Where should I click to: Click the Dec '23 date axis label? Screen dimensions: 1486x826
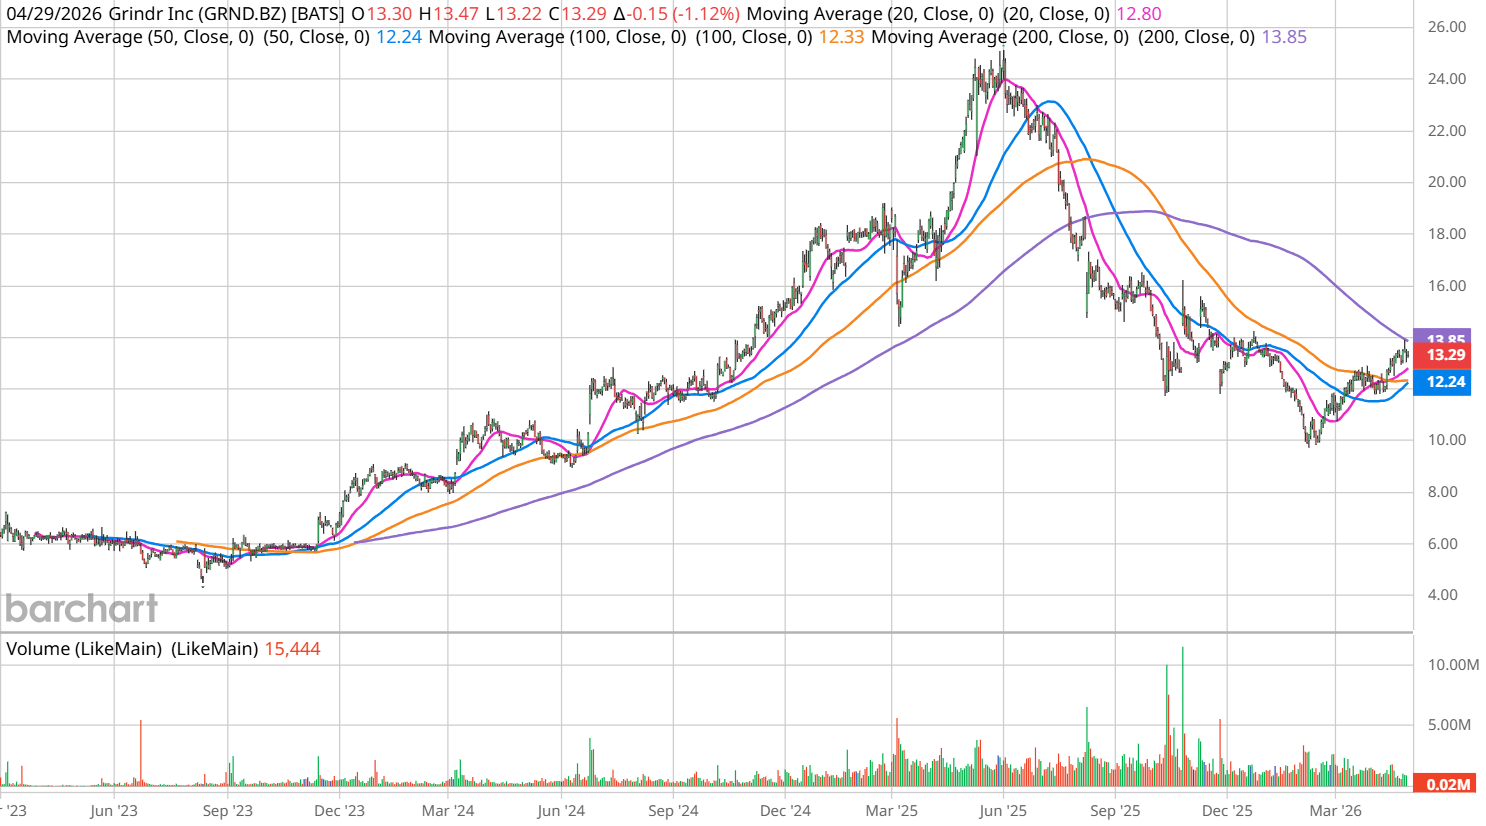pyautogui.click(x=339, y=810)
